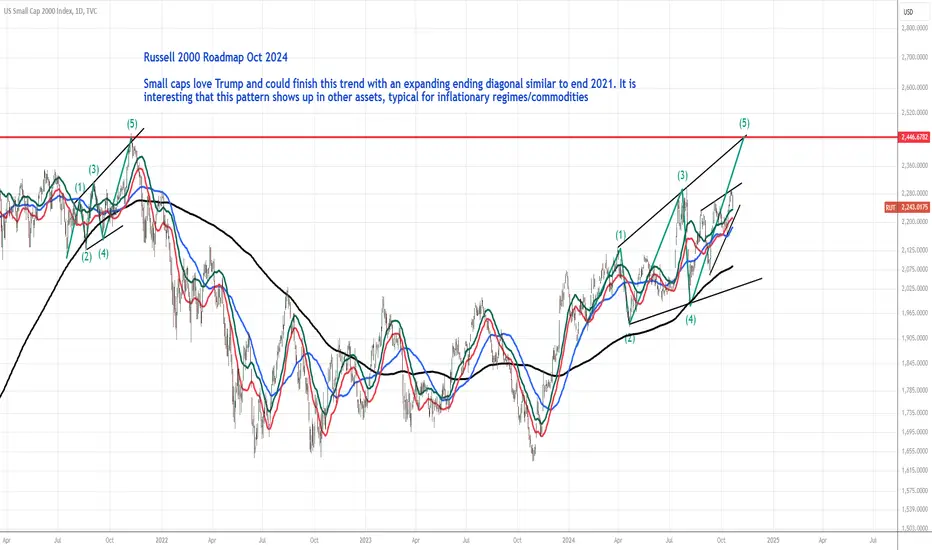Select the projected (5) wave label near 2025

point(744,123)
